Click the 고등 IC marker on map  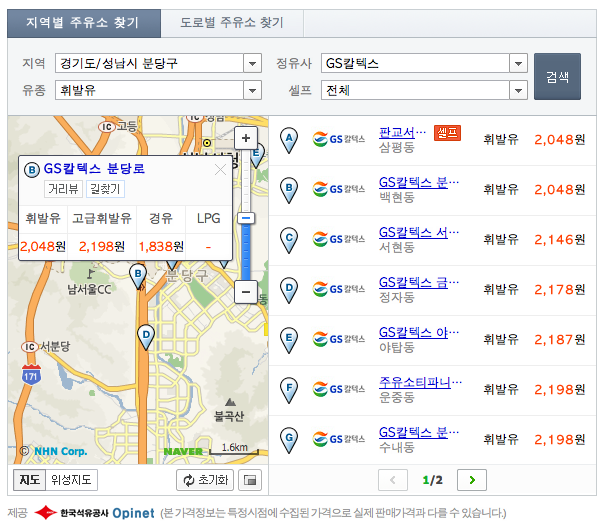107,127
